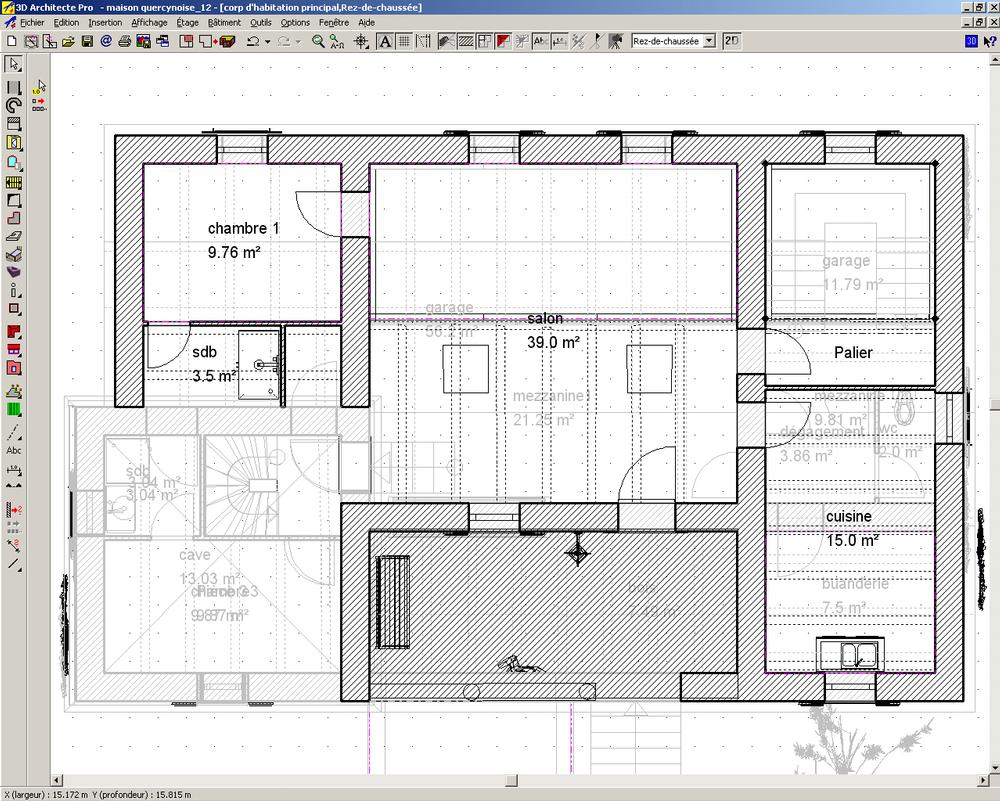Screen dimensions: 1000x801
Task: Open a project with the folder icon
Action: tap(68, 41)
